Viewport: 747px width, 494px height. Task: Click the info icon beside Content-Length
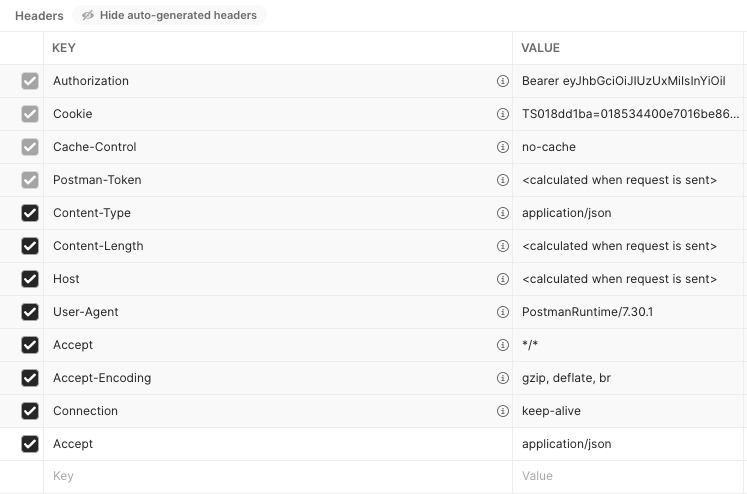503,246
